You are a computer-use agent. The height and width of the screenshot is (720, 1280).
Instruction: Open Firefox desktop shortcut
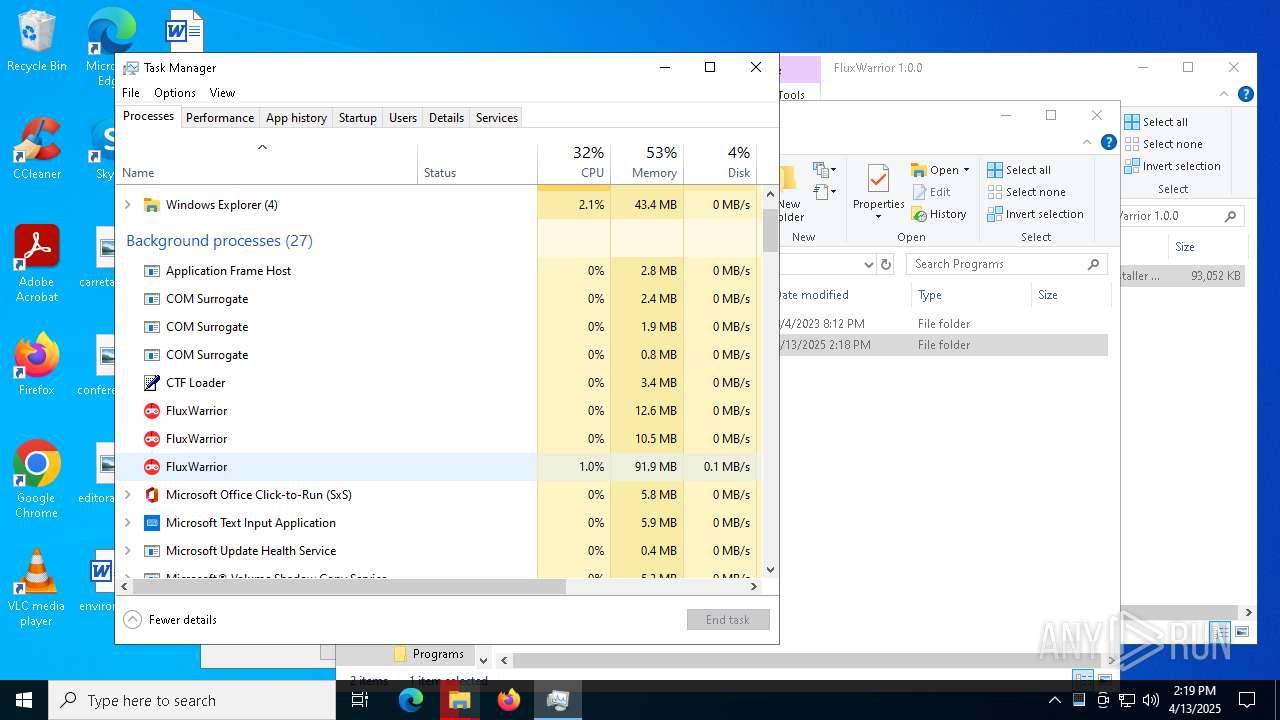point(36,365)
